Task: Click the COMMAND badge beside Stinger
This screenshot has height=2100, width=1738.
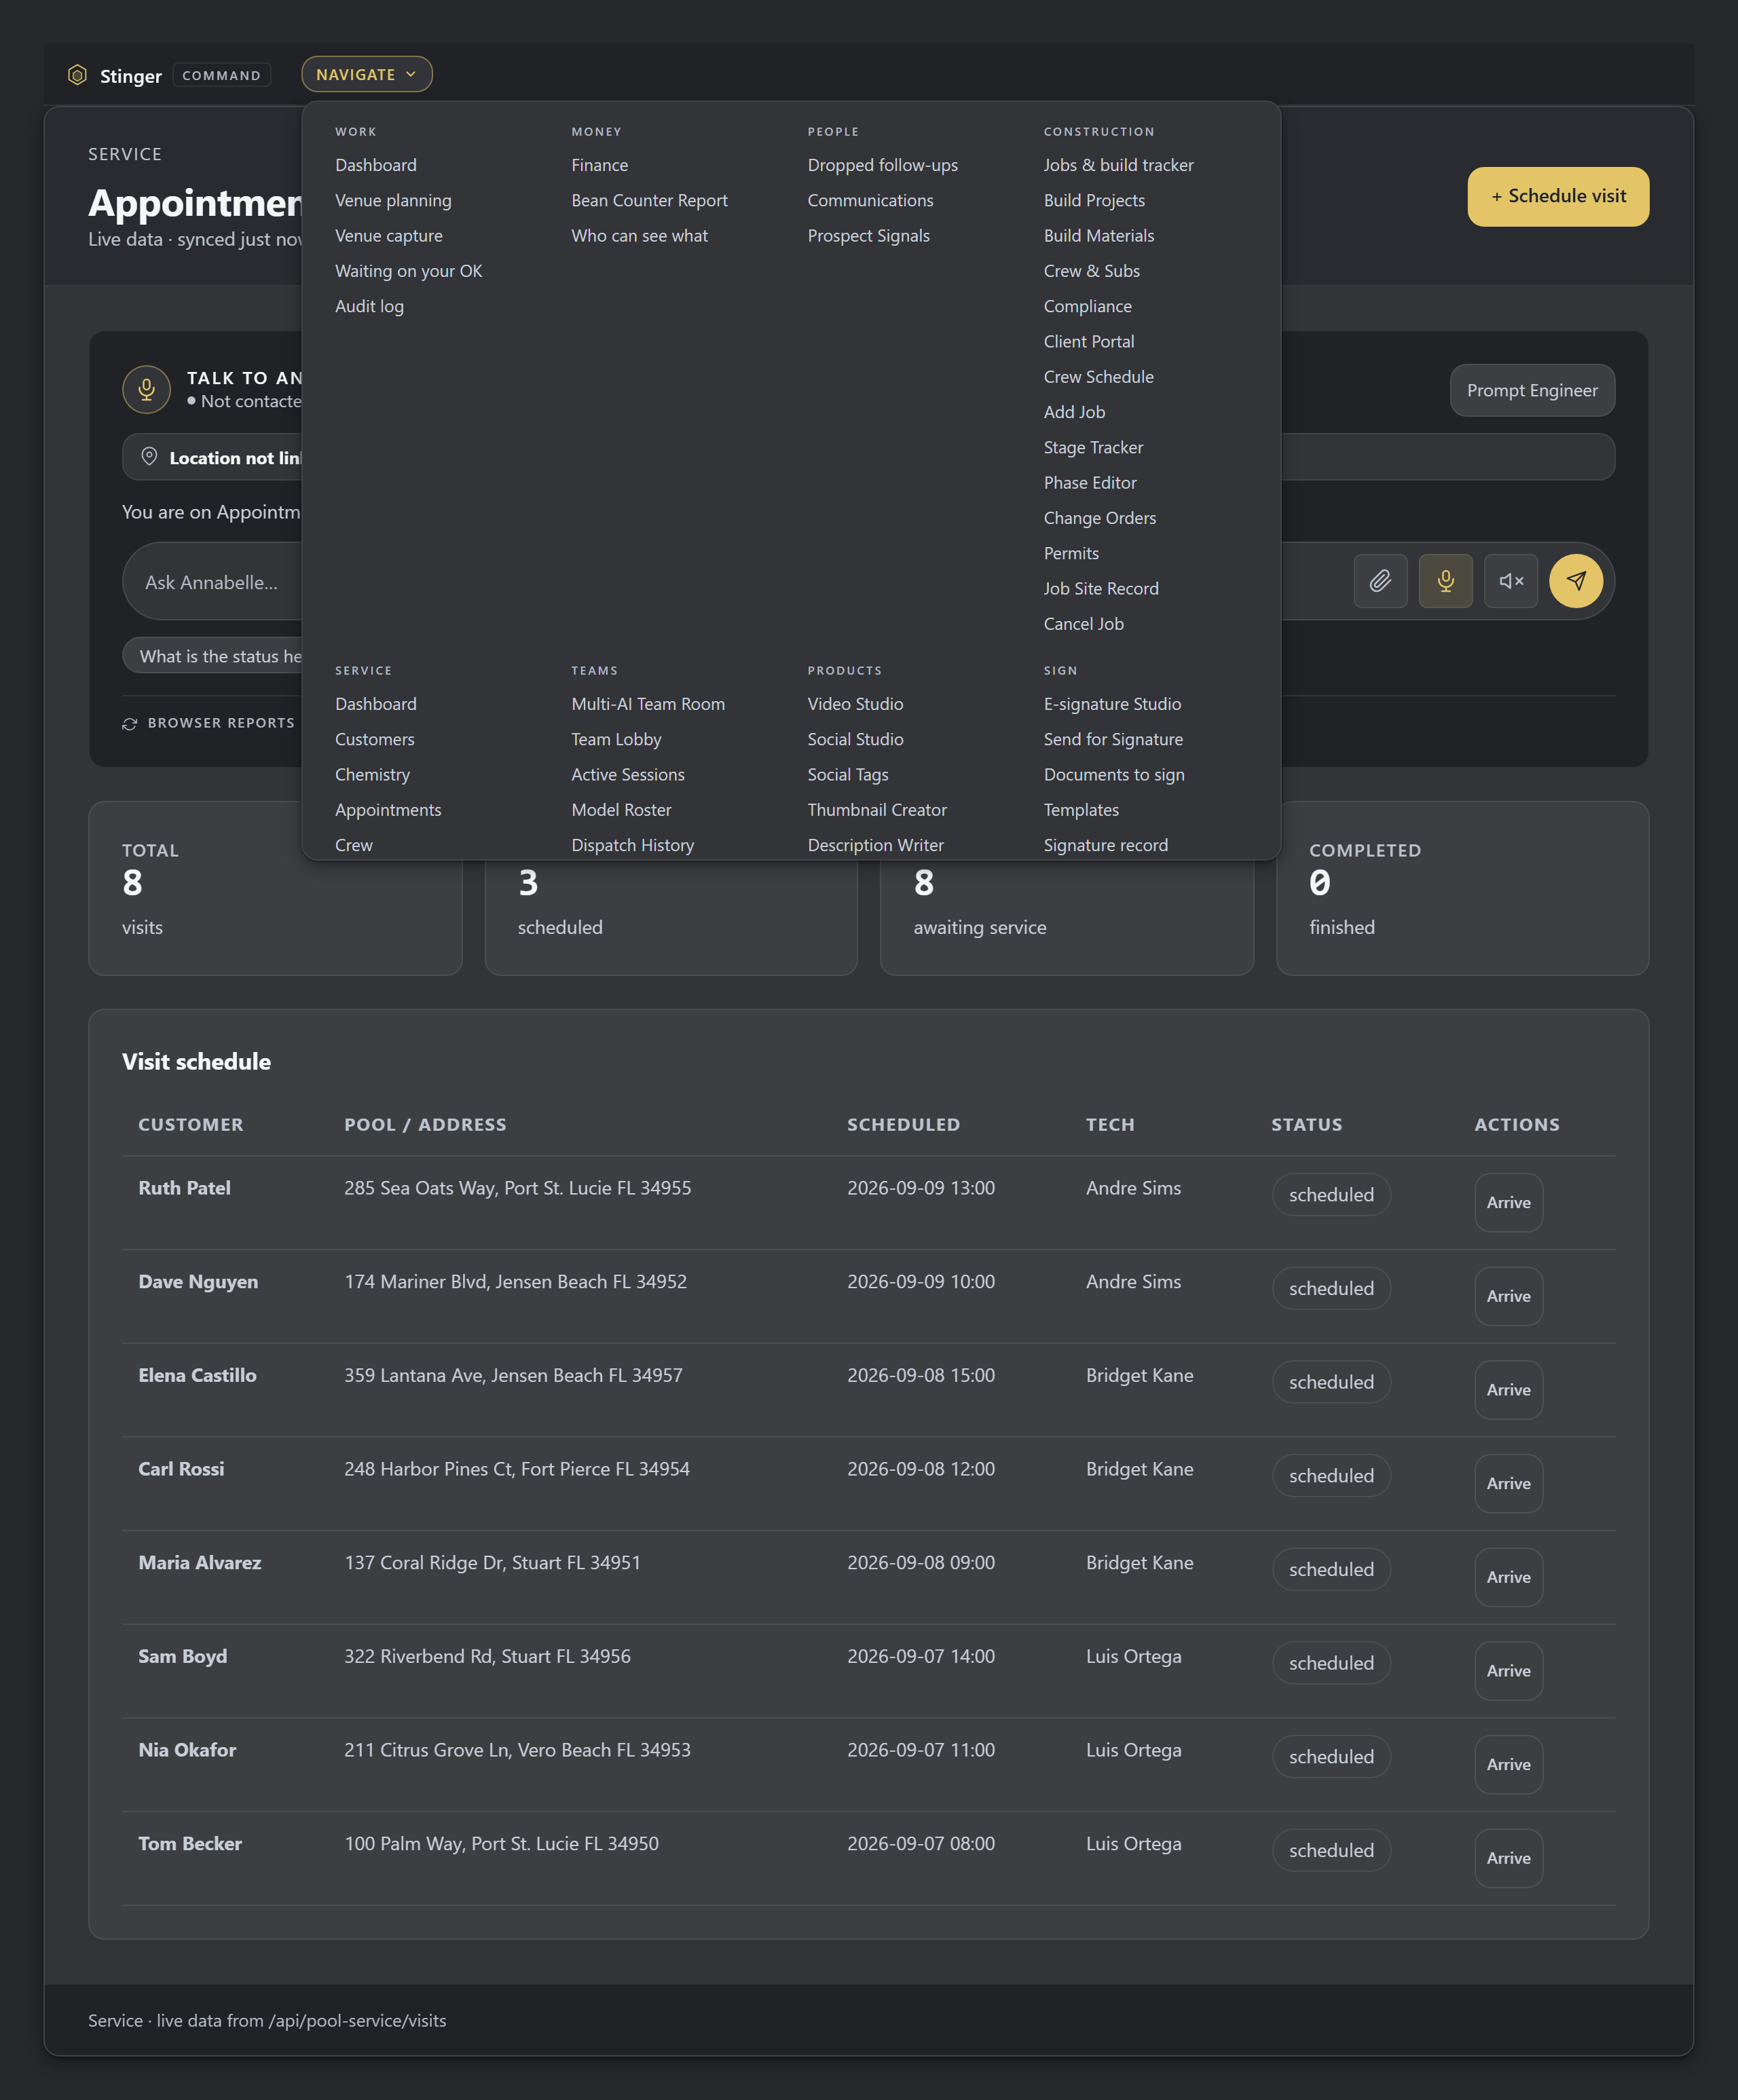Action: point(221,75)
